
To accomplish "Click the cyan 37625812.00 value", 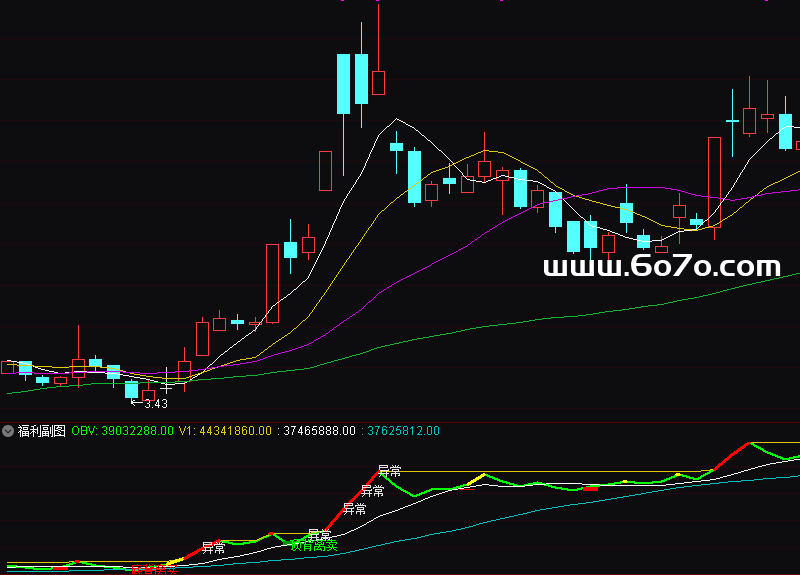I will (x=403, y=431).
